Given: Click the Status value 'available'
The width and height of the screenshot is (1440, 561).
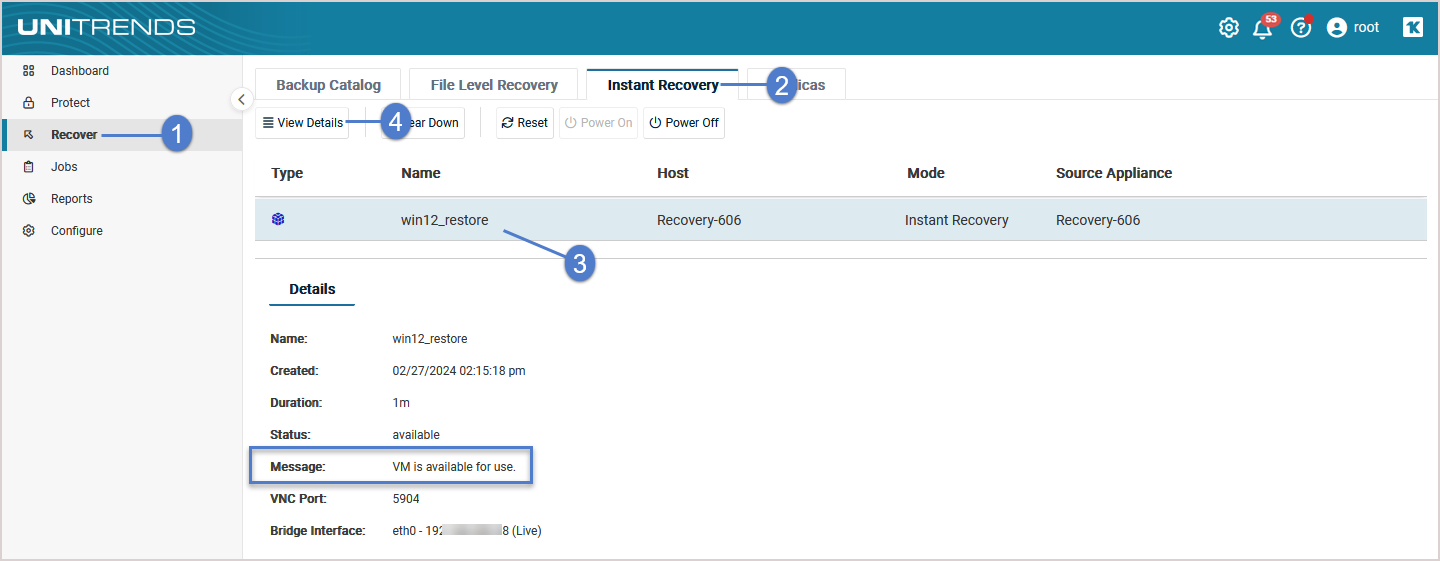Looking at the screenshot, I should click(416, 435).
